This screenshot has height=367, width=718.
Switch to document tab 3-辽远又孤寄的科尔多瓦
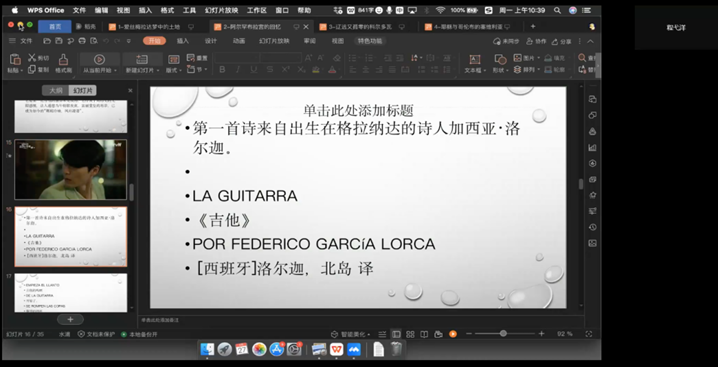coord(359,27)
